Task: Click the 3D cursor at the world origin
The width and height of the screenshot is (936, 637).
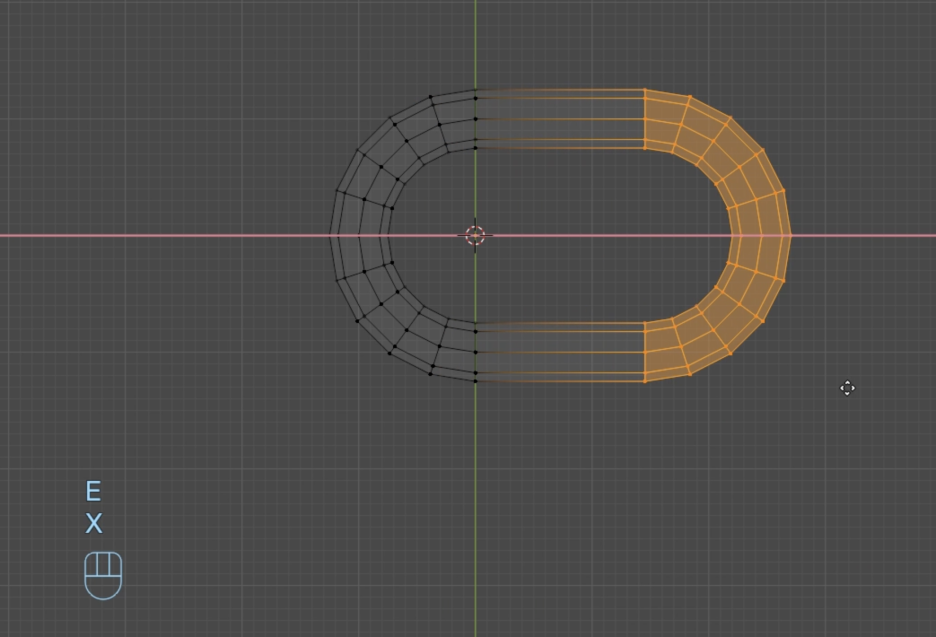Action: click(x=475, y=235)
